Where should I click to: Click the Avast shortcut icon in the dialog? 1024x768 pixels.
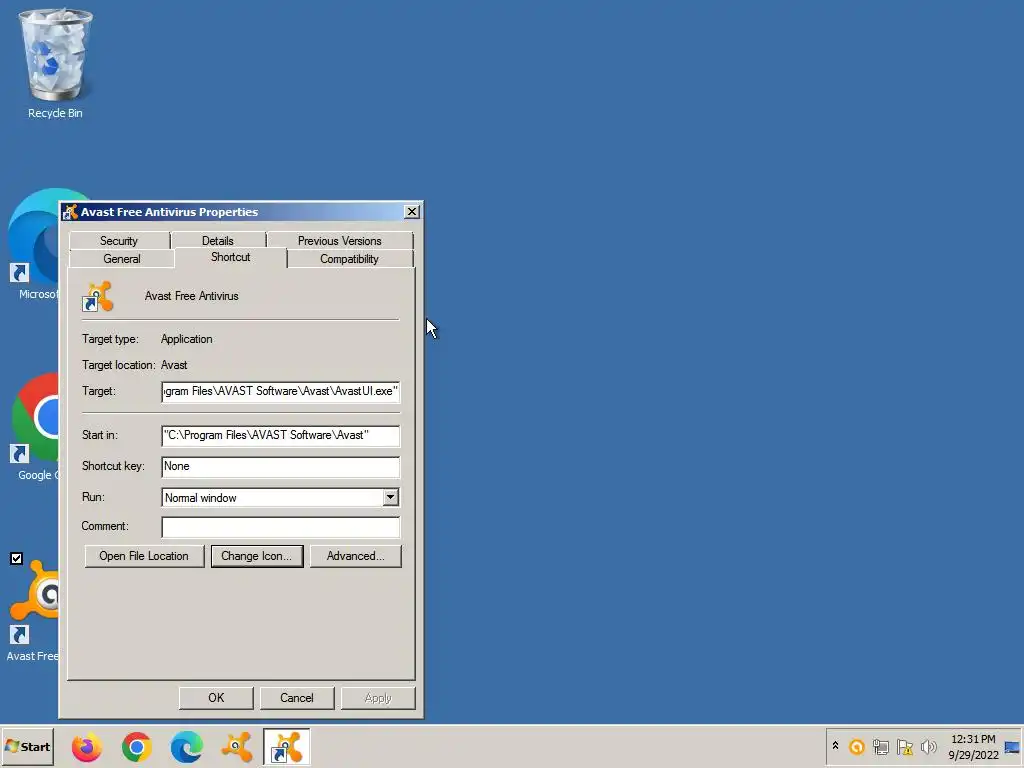point(98,296)
